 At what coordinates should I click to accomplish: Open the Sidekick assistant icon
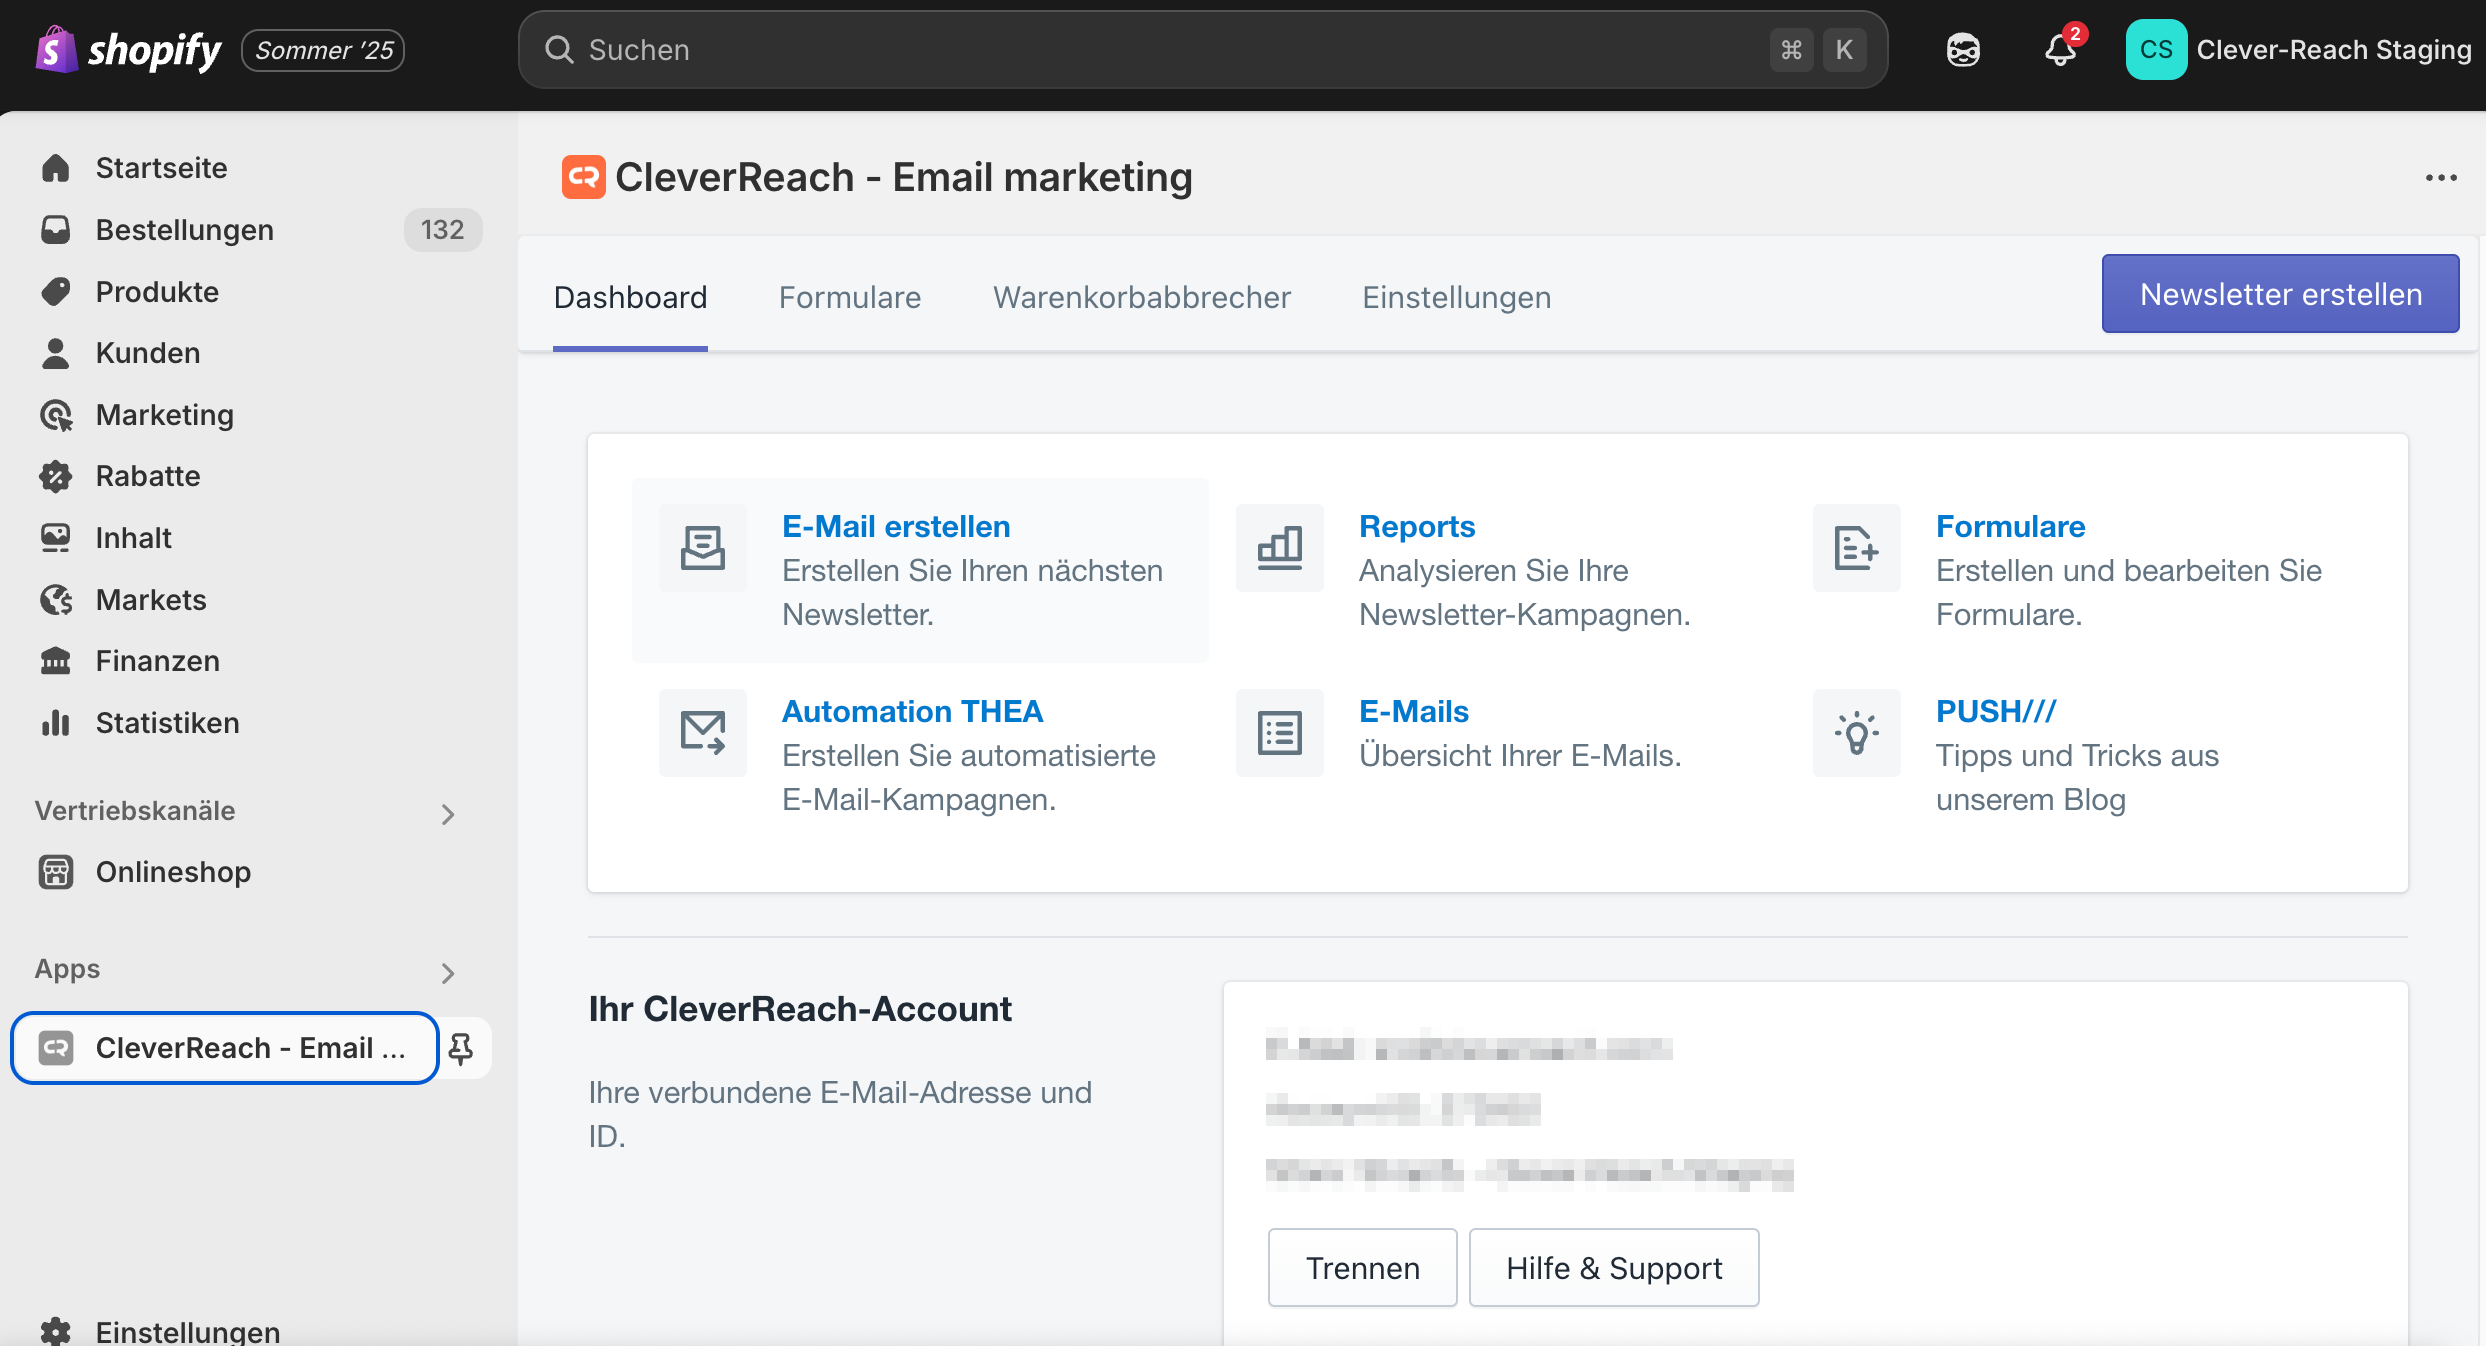[x=1963, y=50]
